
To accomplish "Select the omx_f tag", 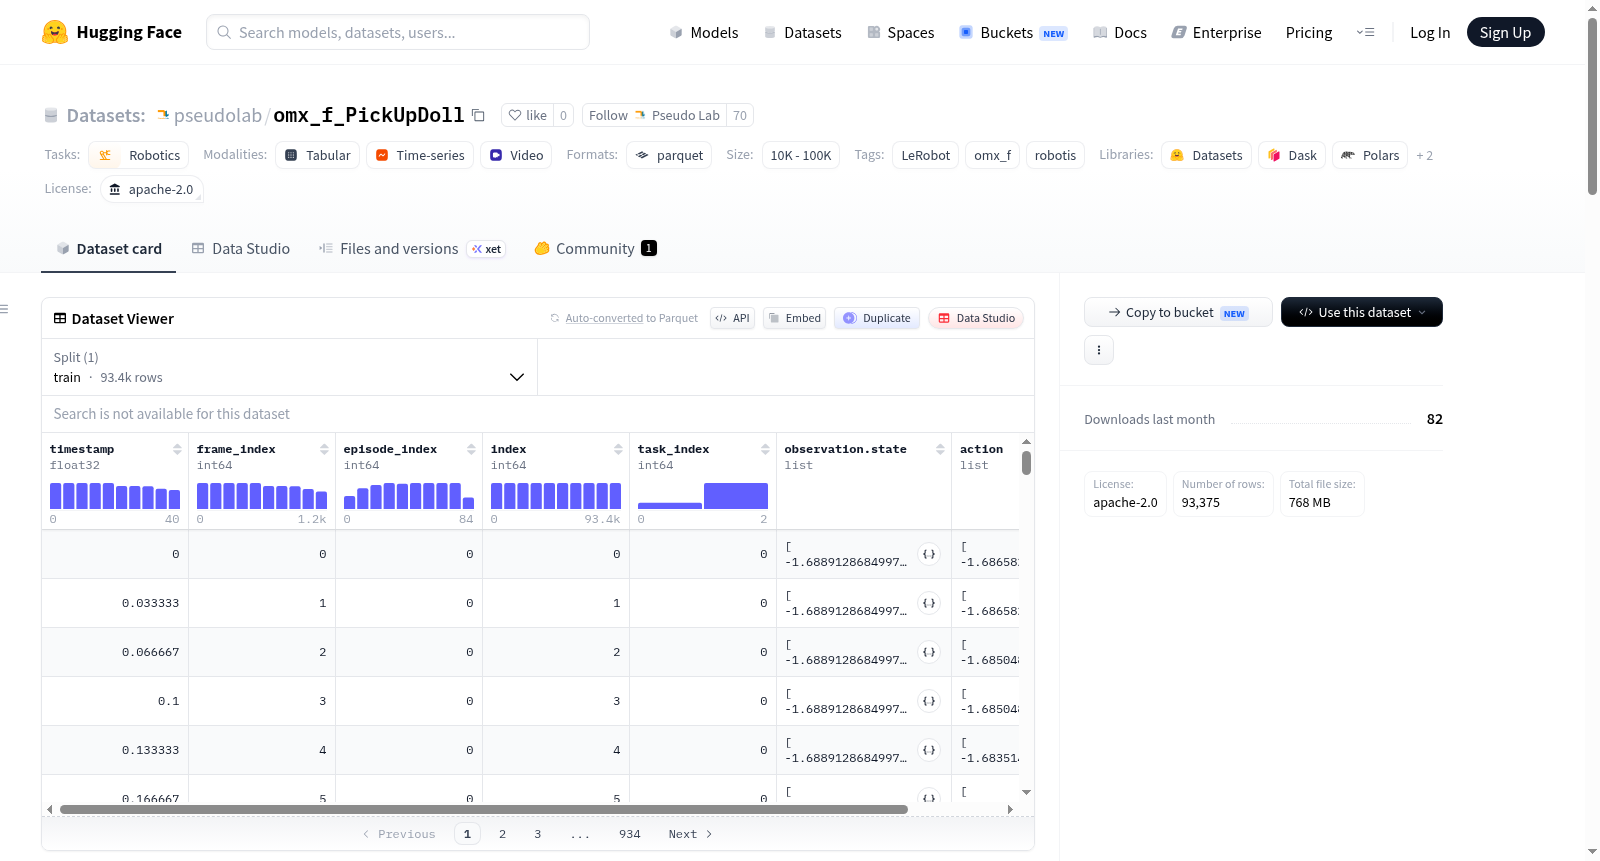I will [993, 155].
